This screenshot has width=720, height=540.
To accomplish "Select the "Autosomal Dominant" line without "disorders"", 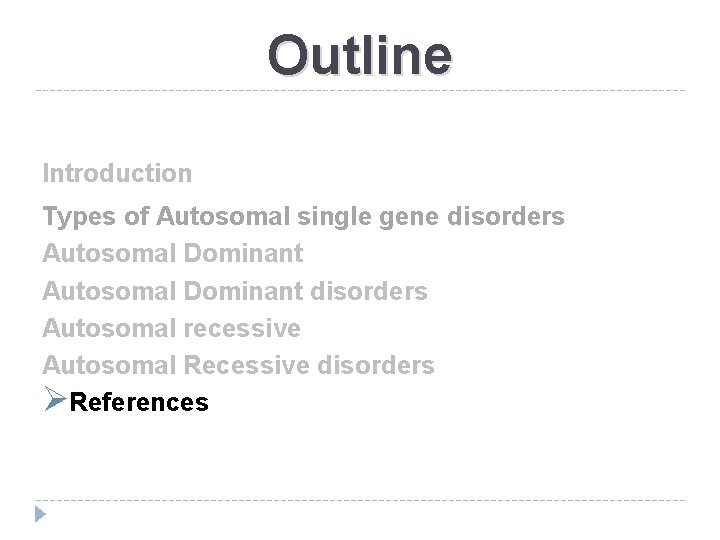I will 172,254.
